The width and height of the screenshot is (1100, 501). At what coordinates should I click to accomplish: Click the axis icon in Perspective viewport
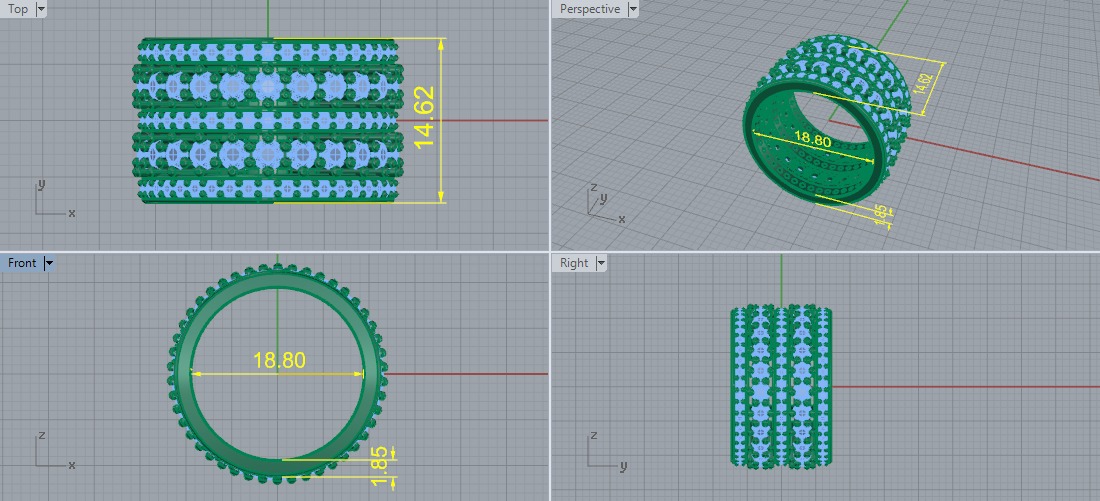(x=604, y=203)
